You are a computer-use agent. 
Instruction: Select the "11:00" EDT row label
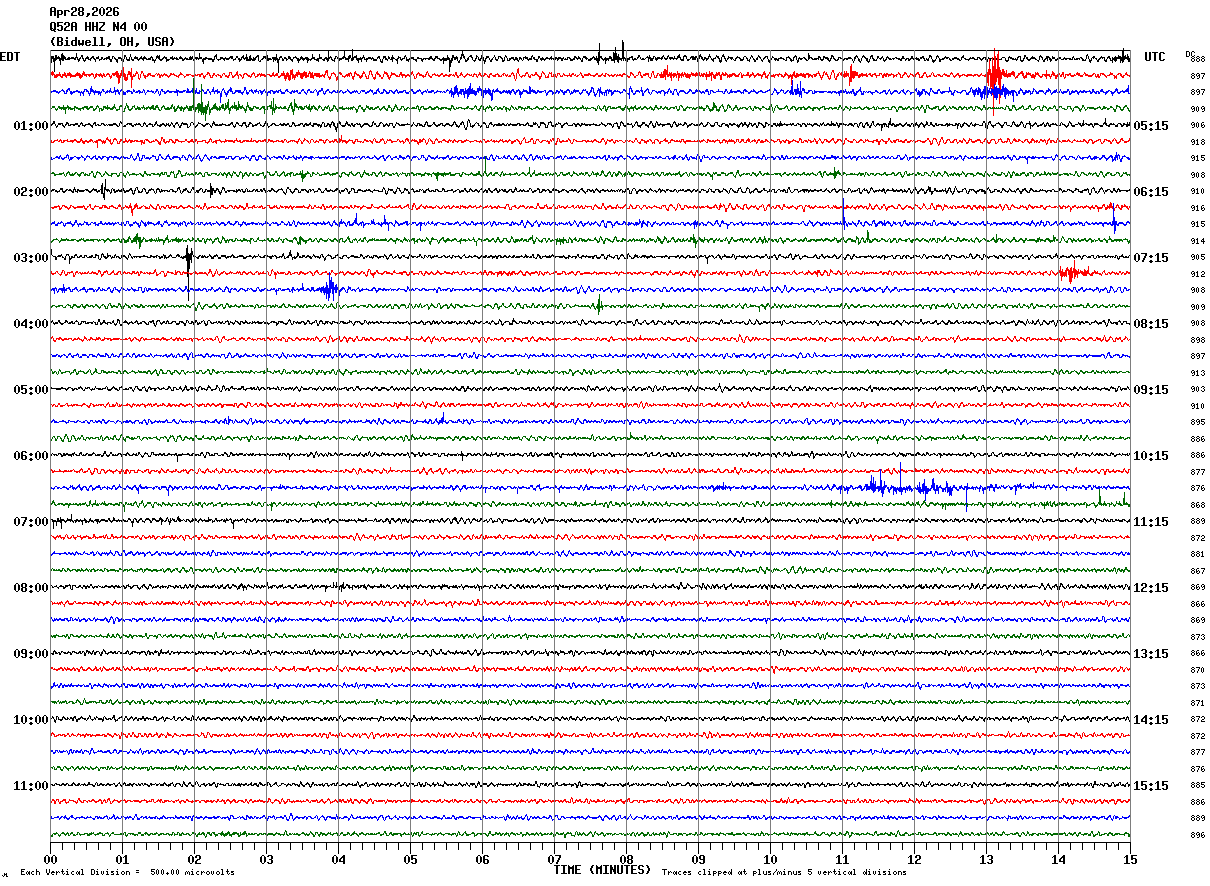[30, 786]
